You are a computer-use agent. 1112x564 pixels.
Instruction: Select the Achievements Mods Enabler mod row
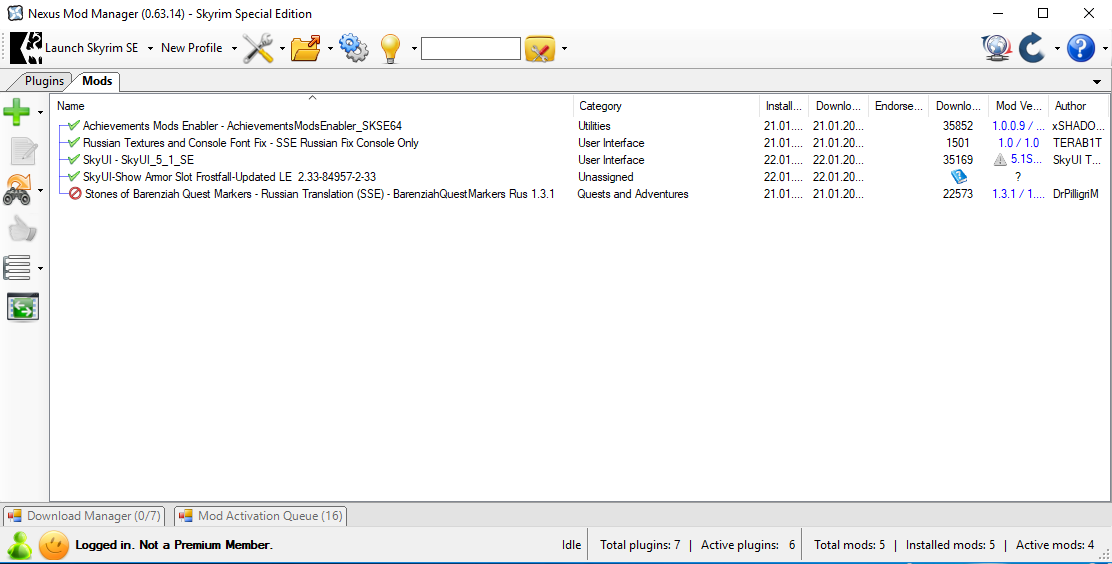(x=580, y=126)
